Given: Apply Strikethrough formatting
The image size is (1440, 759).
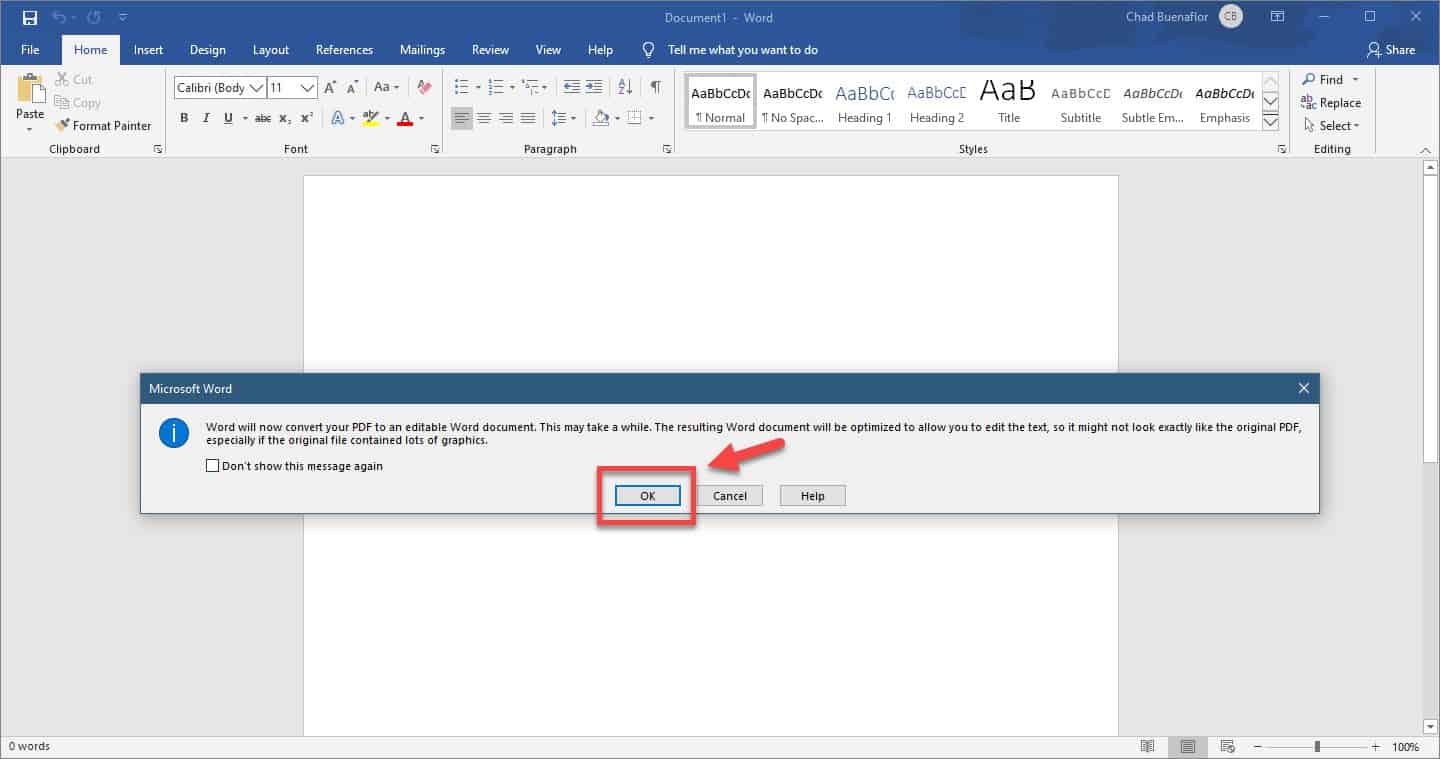Looking at the screenshot, I should tap(263, 118).
